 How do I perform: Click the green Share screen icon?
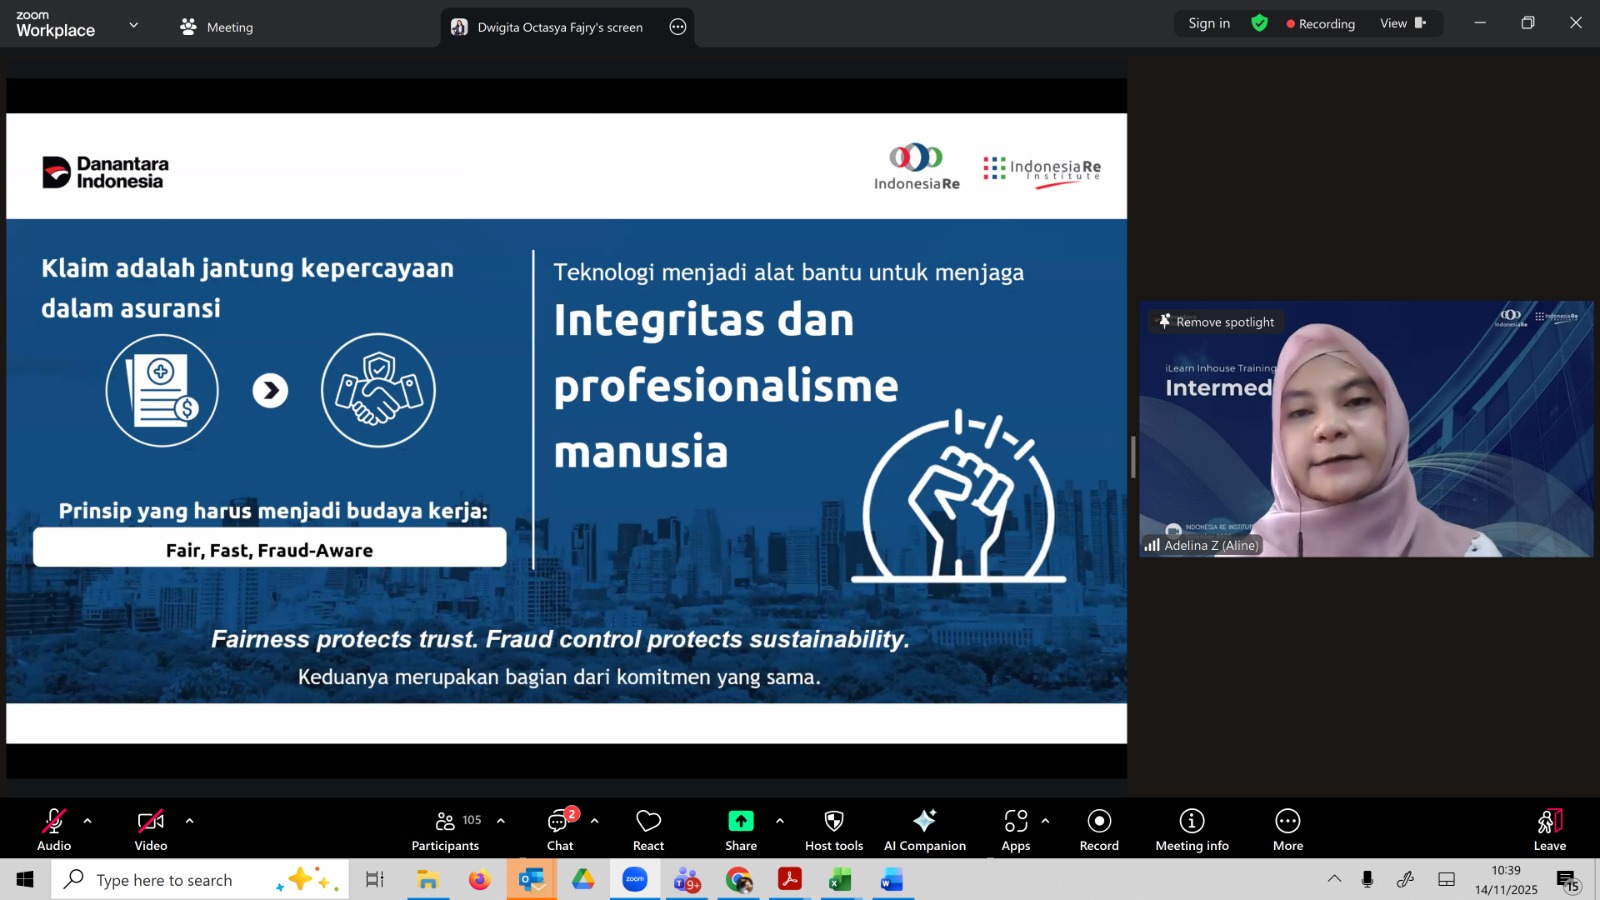point(741,821)
